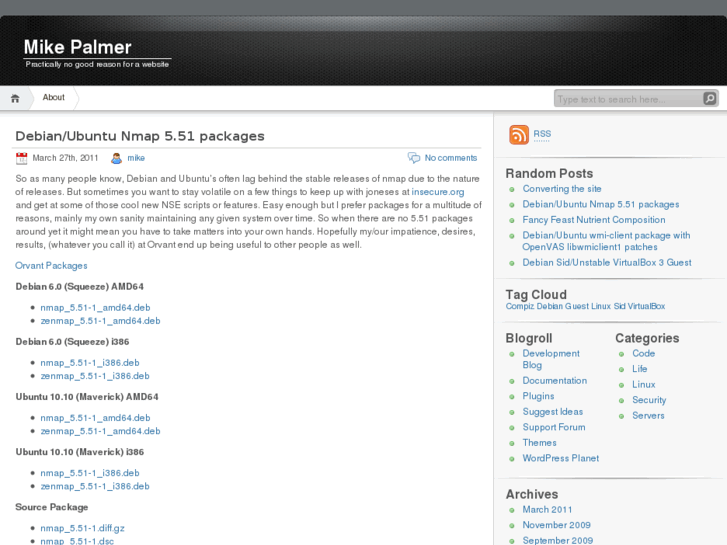Click the author avatar icon beside mike
The height and width of the screenshot is (545, 727).
pos(116,158)
